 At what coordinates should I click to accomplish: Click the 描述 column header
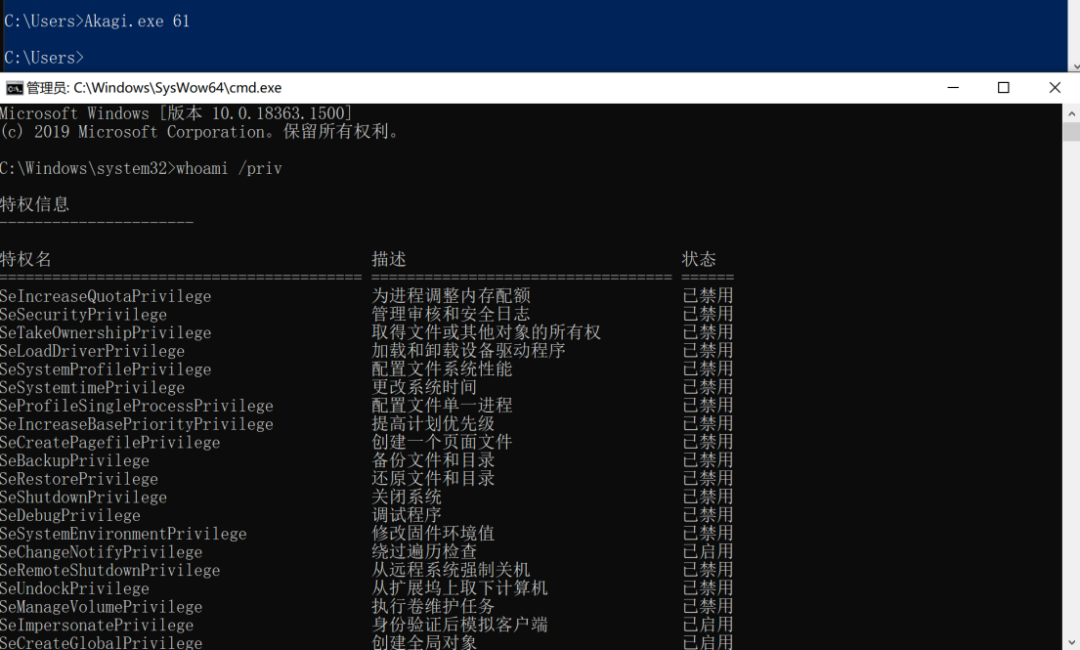388,258
